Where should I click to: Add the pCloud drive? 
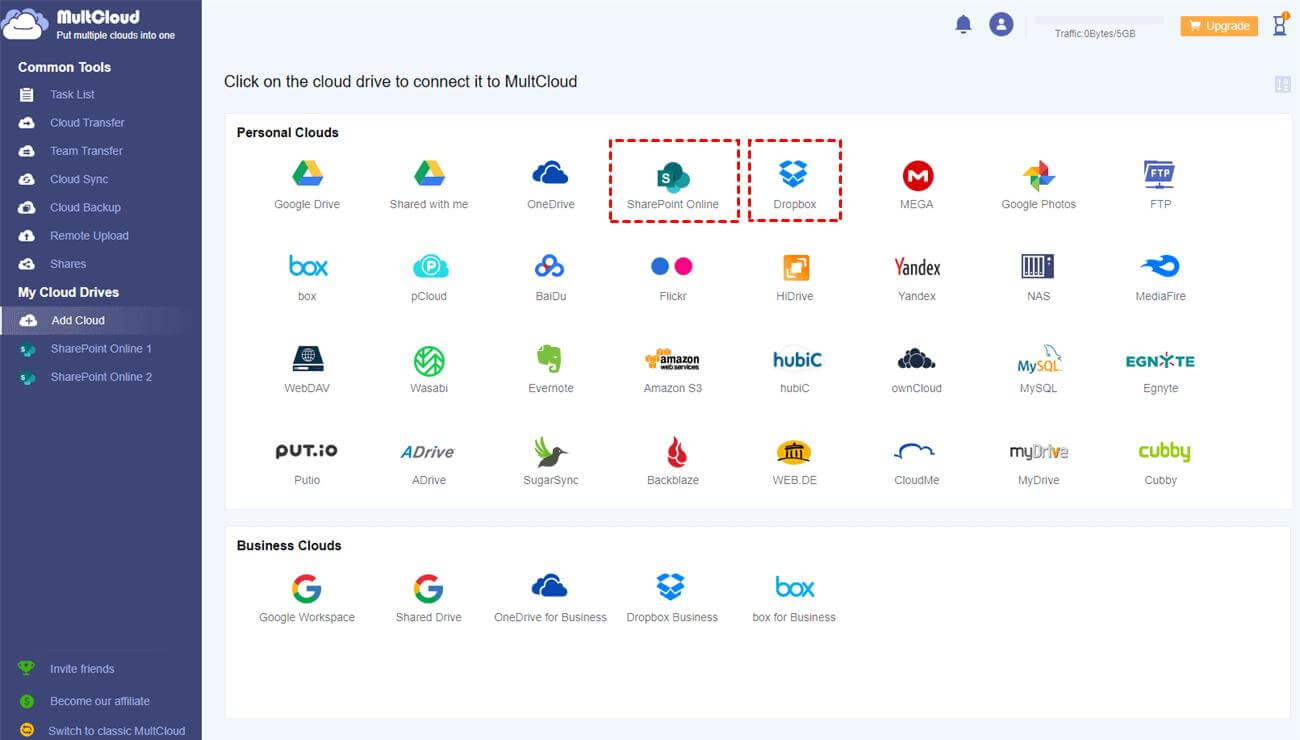pyautogui.click(x=429, y=276)
